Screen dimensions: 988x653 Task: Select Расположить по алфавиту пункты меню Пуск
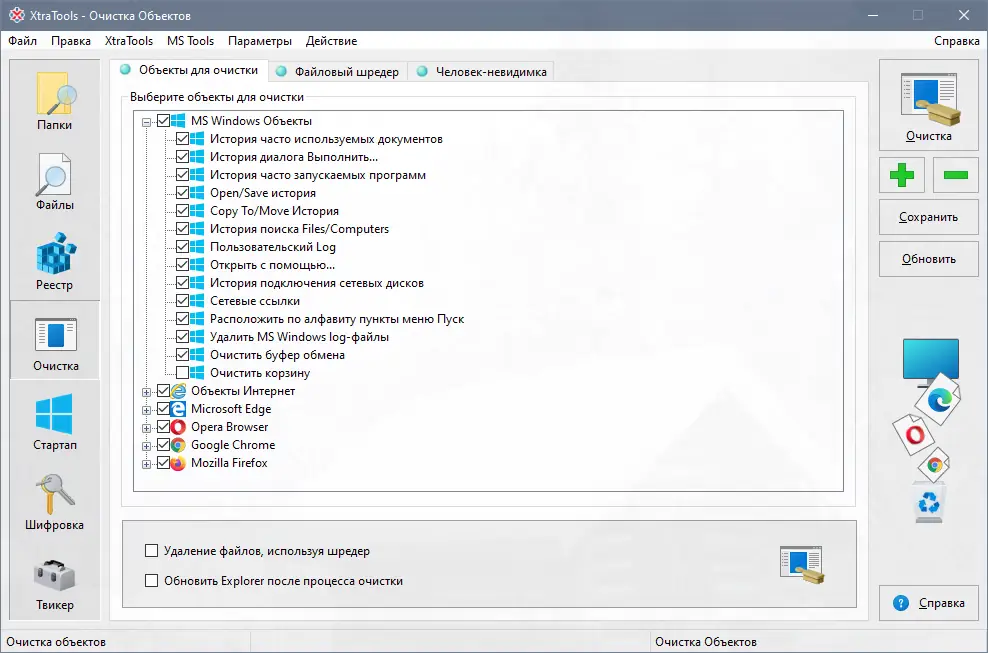click(x=337, y=319)
